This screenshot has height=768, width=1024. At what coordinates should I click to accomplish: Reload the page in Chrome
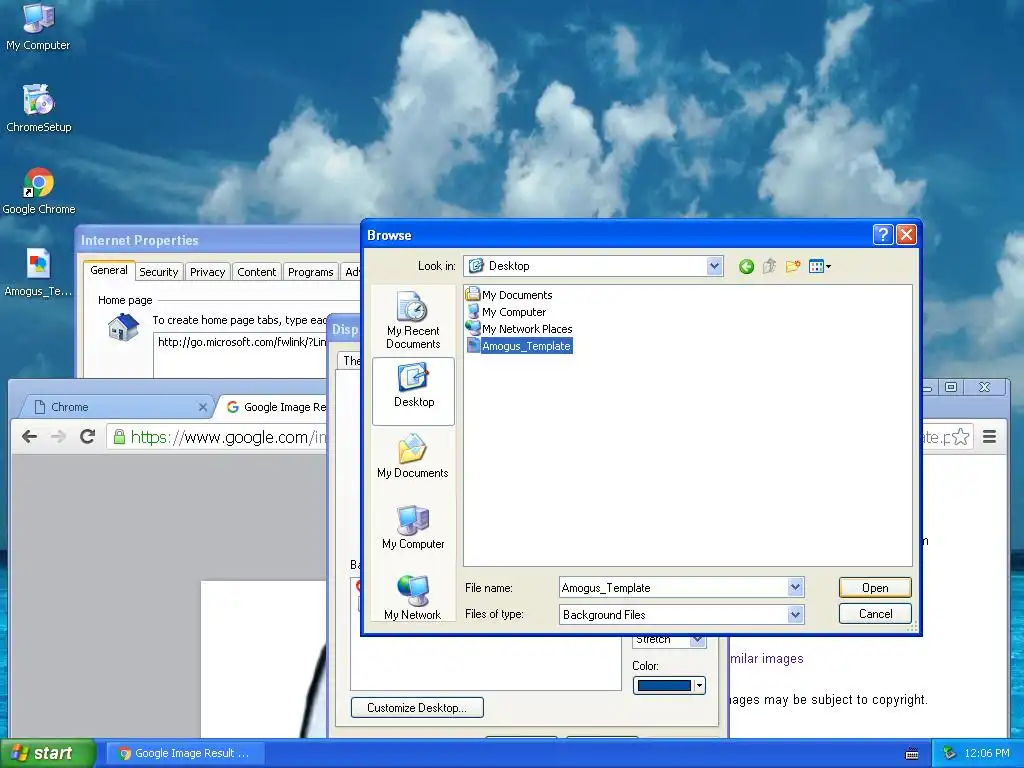point(88,437)
